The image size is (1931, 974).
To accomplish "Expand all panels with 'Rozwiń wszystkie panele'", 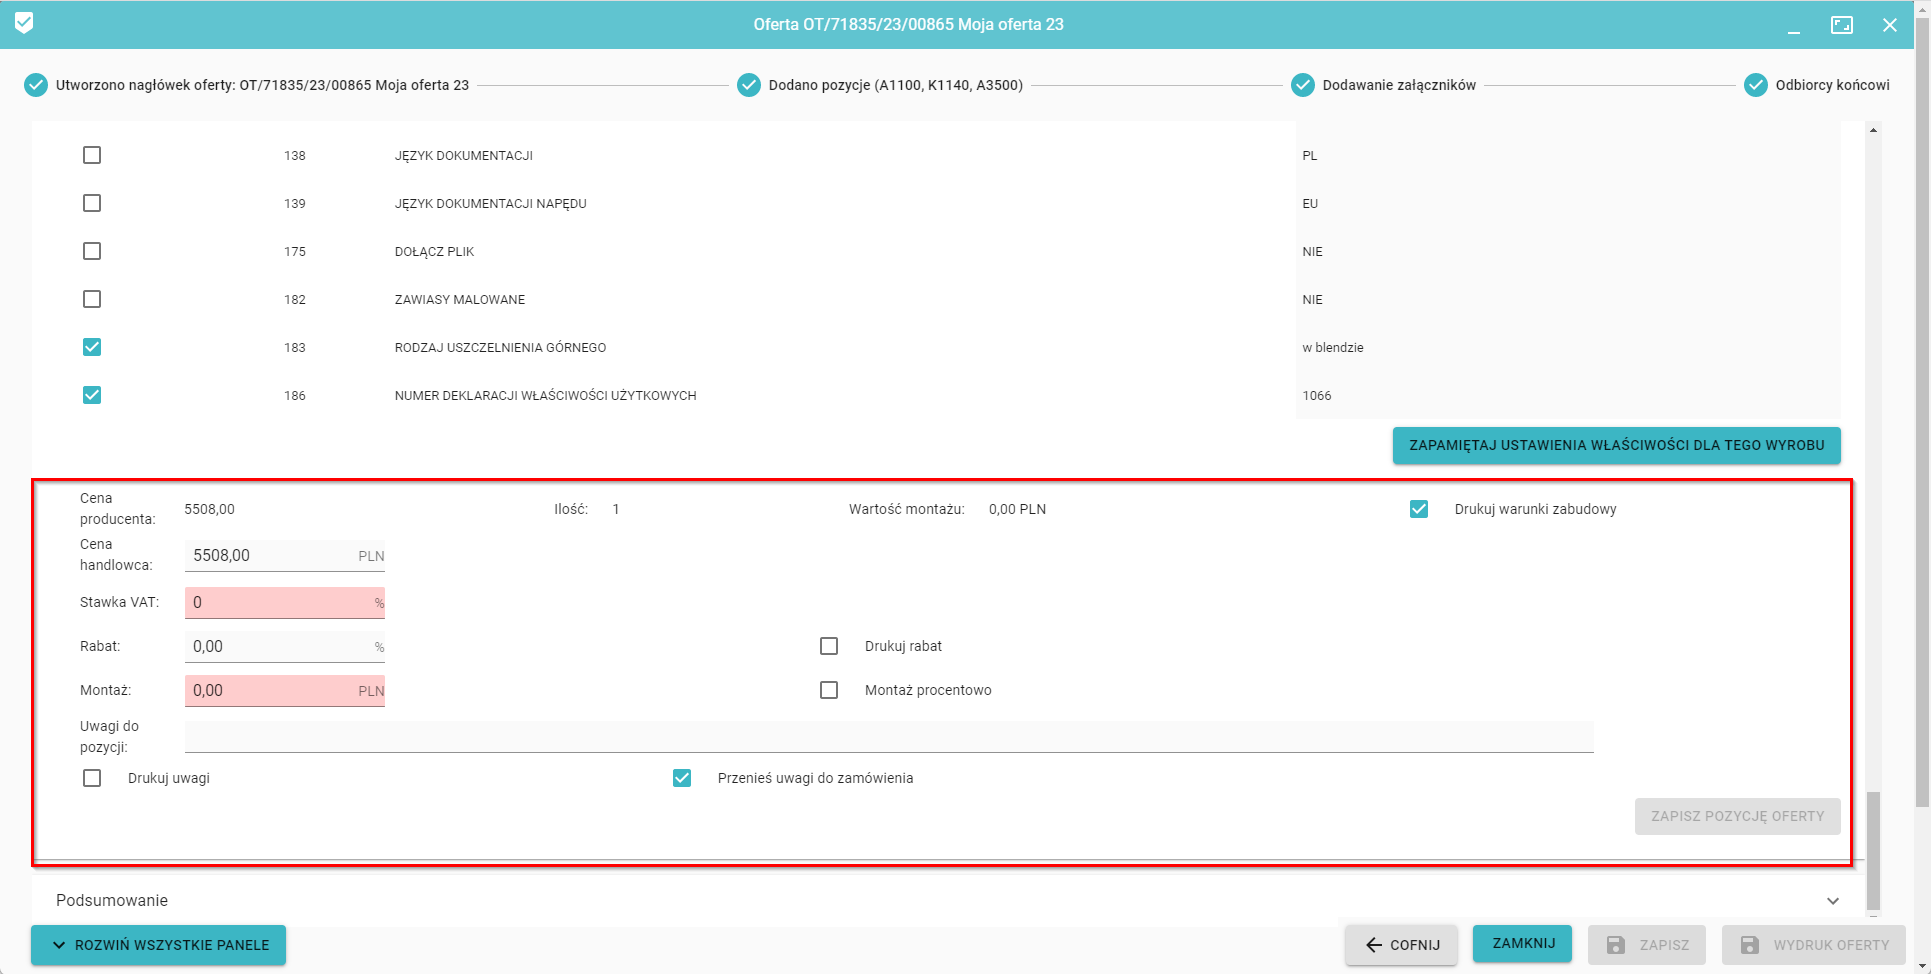I will click(158, 945).
